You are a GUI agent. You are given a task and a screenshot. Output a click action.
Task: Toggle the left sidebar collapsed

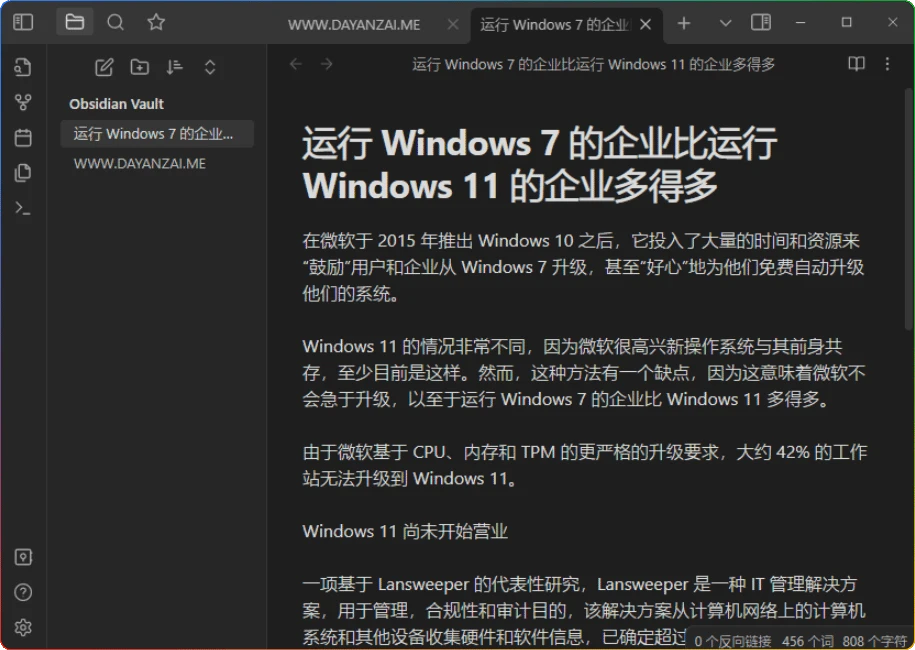point(23,21)
